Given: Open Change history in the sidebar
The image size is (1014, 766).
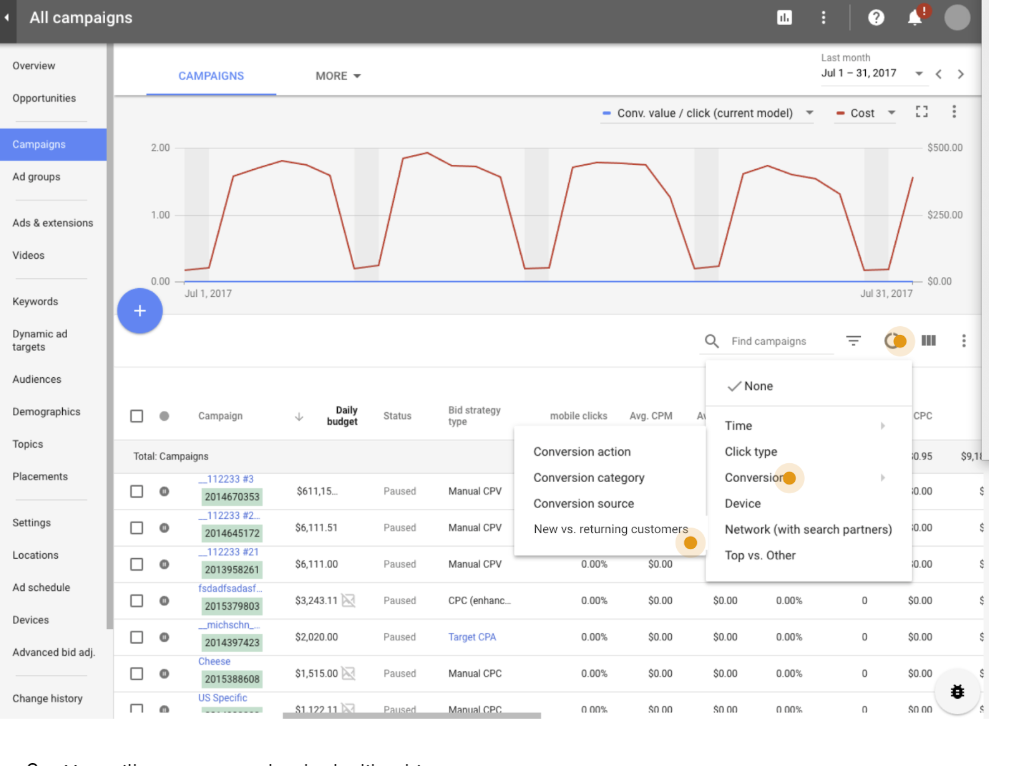Looking at the screenshot, I should pyautogui.click(x=47, y=698).
